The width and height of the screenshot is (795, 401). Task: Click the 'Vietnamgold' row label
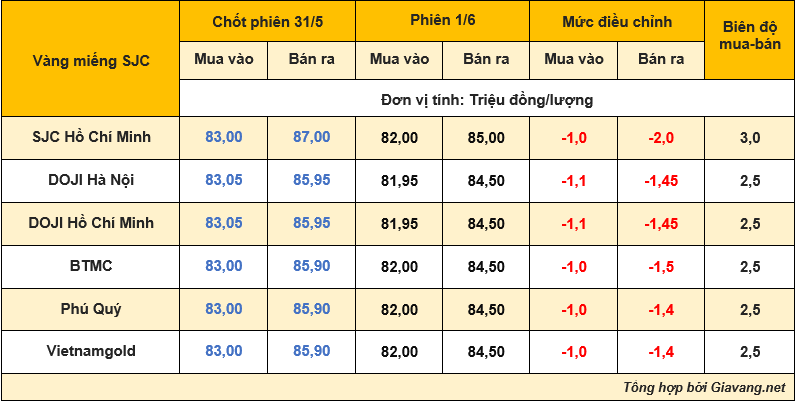(91, 351)
